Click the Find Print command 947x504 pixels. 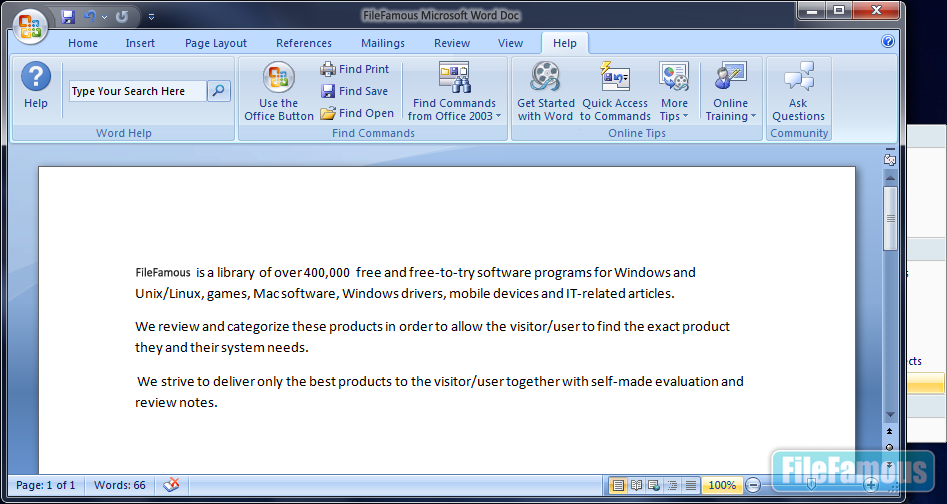pos(355,69)
